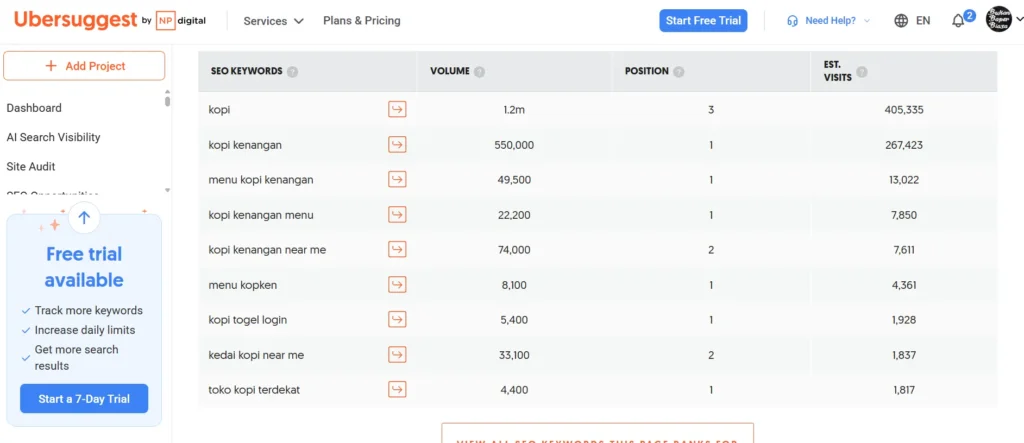
Task: Click the Start Free Trial button
Action: click(703, 20)
